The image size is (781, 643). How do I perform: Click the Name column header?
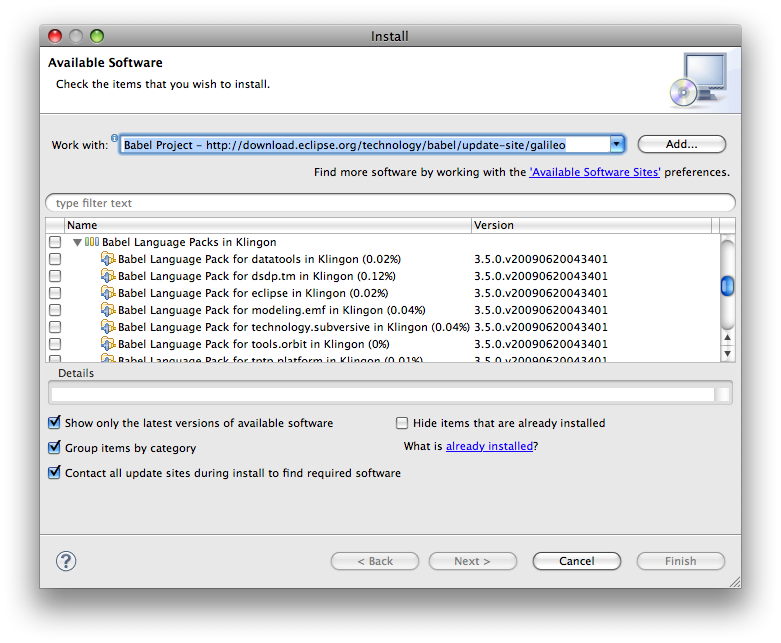pyautogui.click(x=267, y=225)
